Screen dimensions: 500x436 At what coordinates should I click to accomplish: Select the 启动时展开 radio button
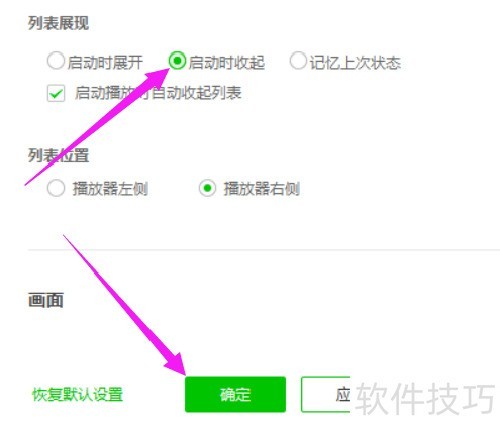pos(55,61)
